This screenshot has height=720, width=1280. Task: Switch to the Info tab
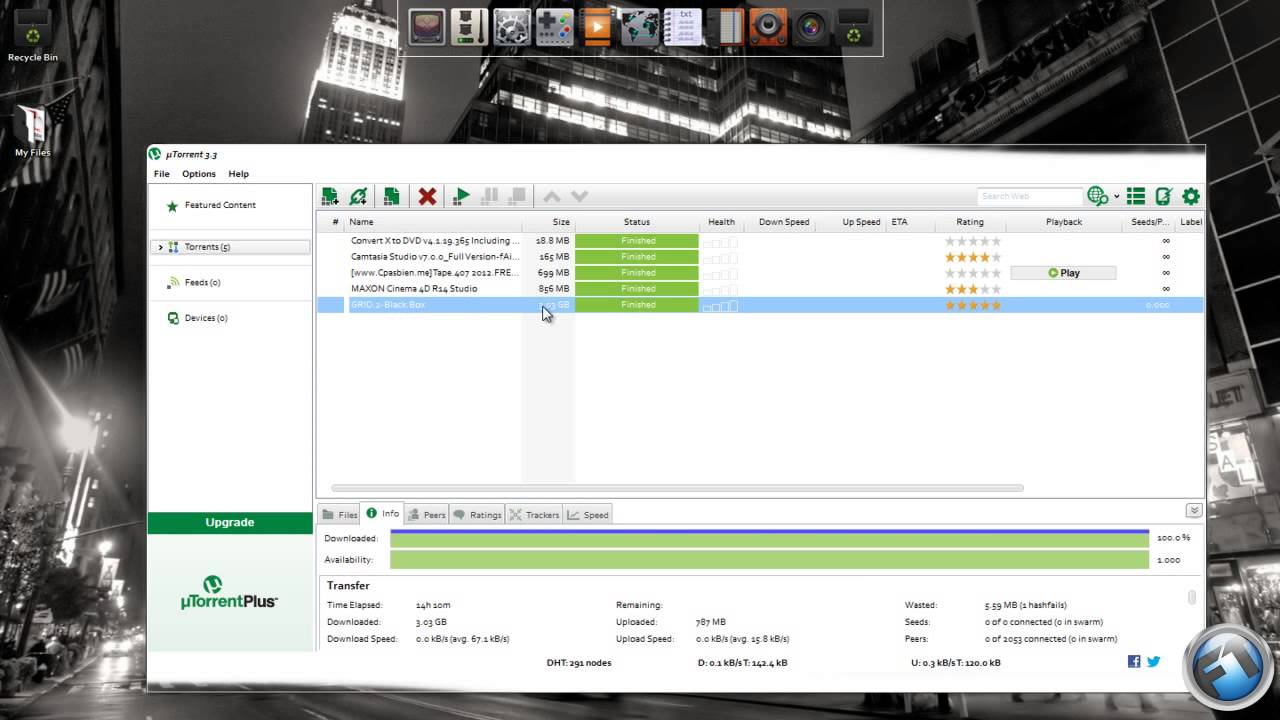tap(382, 514)
